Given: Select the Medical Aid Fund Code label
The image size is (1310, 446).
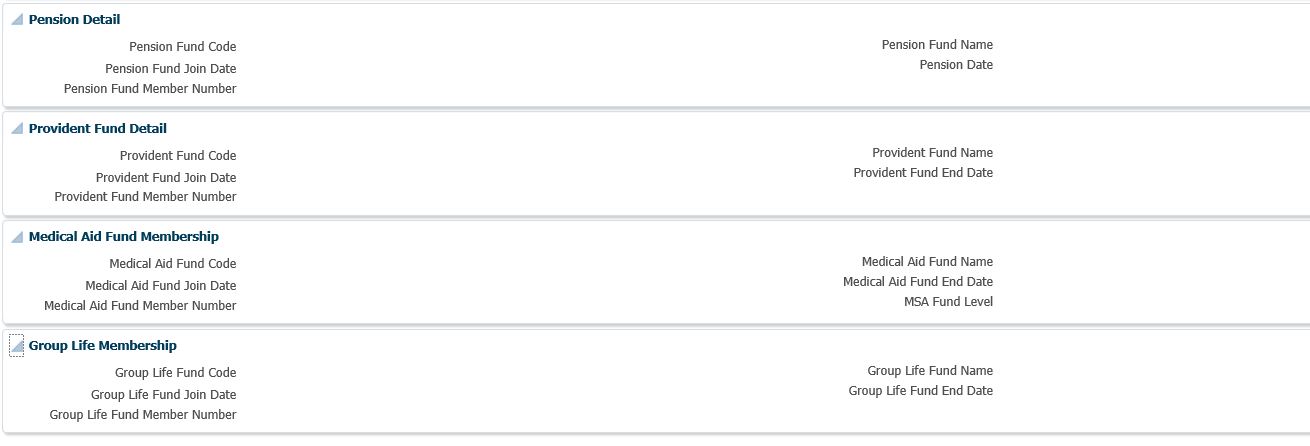Looking at the screenshot, I should tap(173, 264).
